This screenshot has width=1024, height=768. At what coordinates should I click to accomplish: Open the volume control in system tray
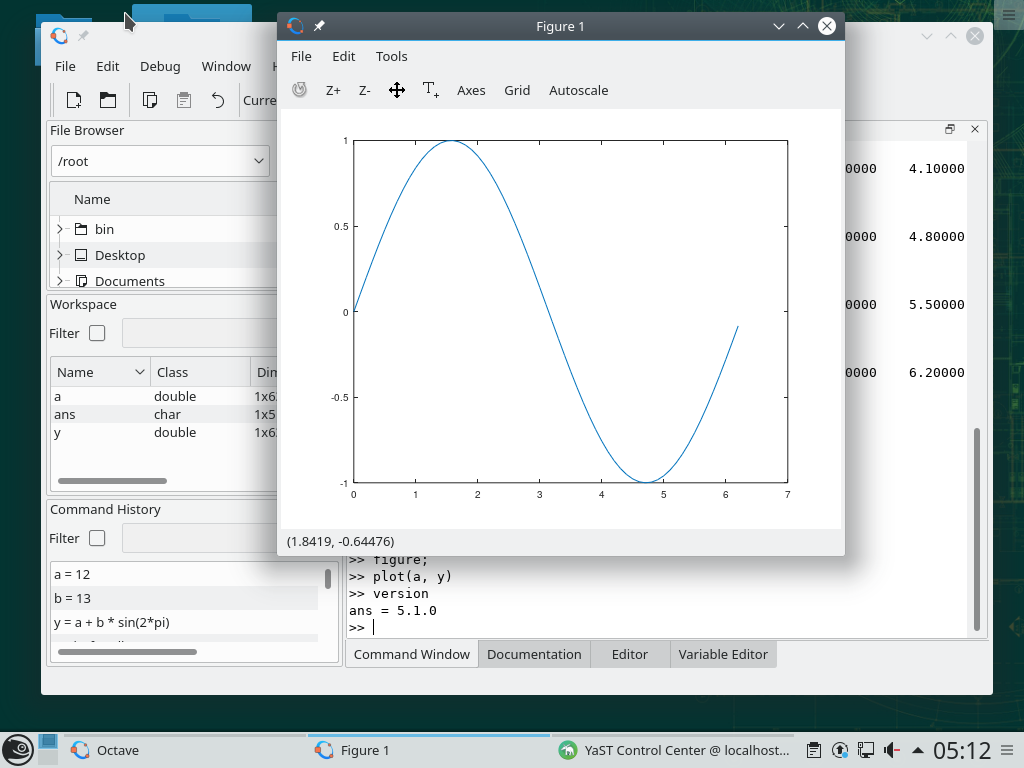coord(890,750)
